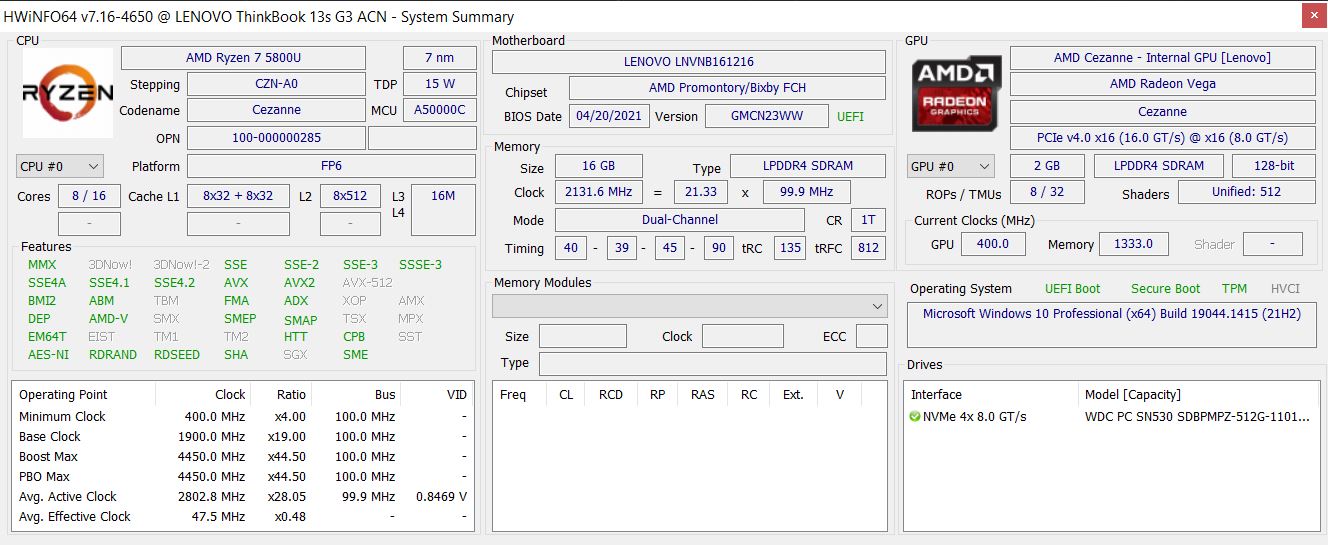
Task: Click the Memory Clock value 2131.6 MHz
Action: tap(599, 192)
